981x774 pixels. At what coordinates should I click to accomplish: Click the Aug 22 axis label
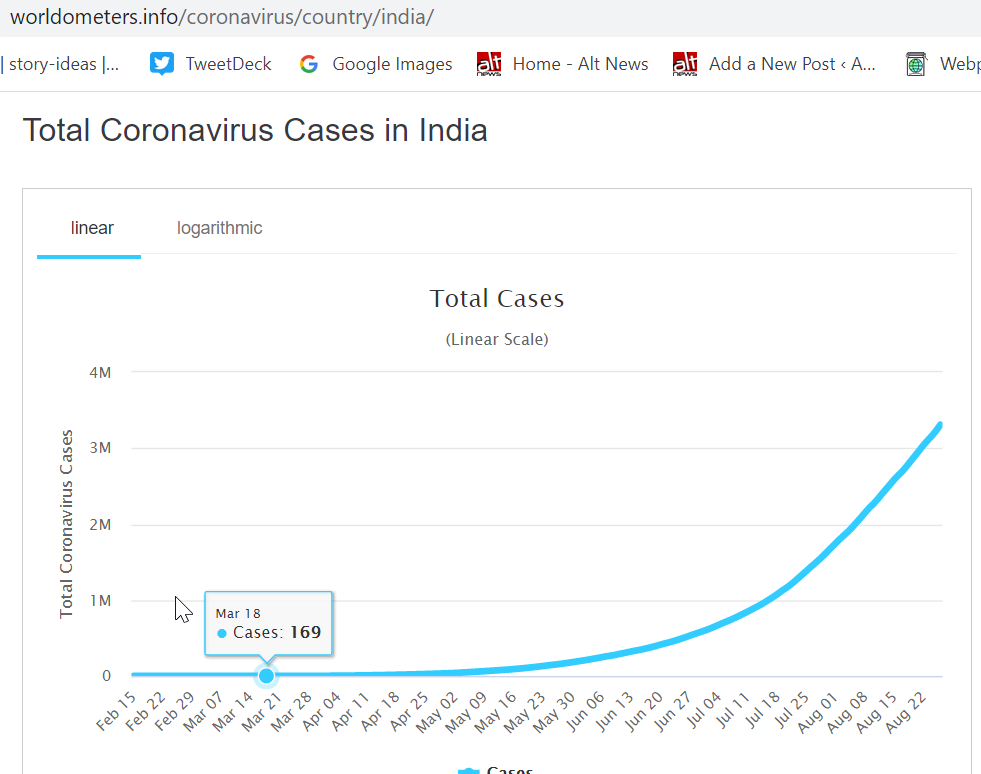click(x=906, y=712)
